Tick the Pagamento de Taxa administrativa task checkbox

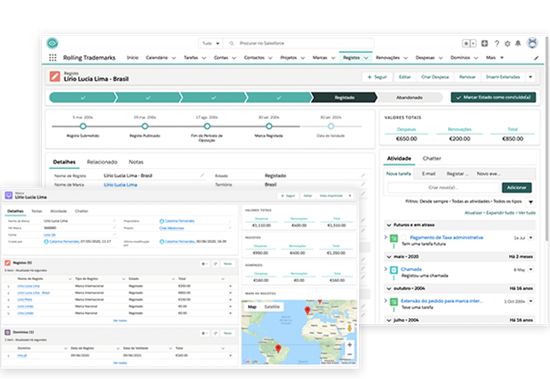(404, 238)
